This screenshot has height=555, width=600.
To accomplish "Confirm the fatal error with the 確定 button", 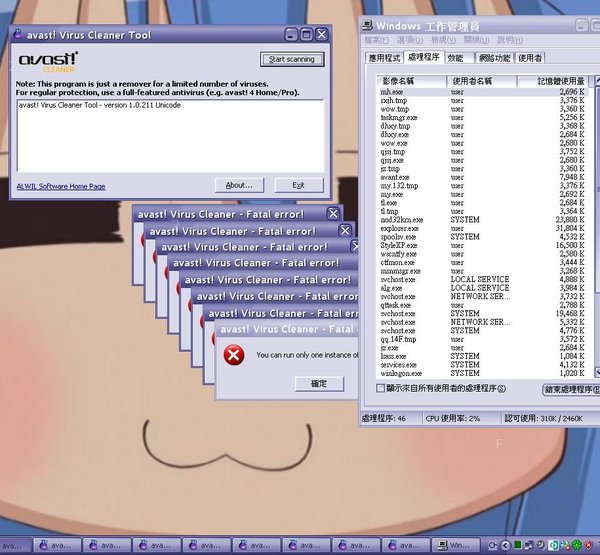I will tap(319, 384).
